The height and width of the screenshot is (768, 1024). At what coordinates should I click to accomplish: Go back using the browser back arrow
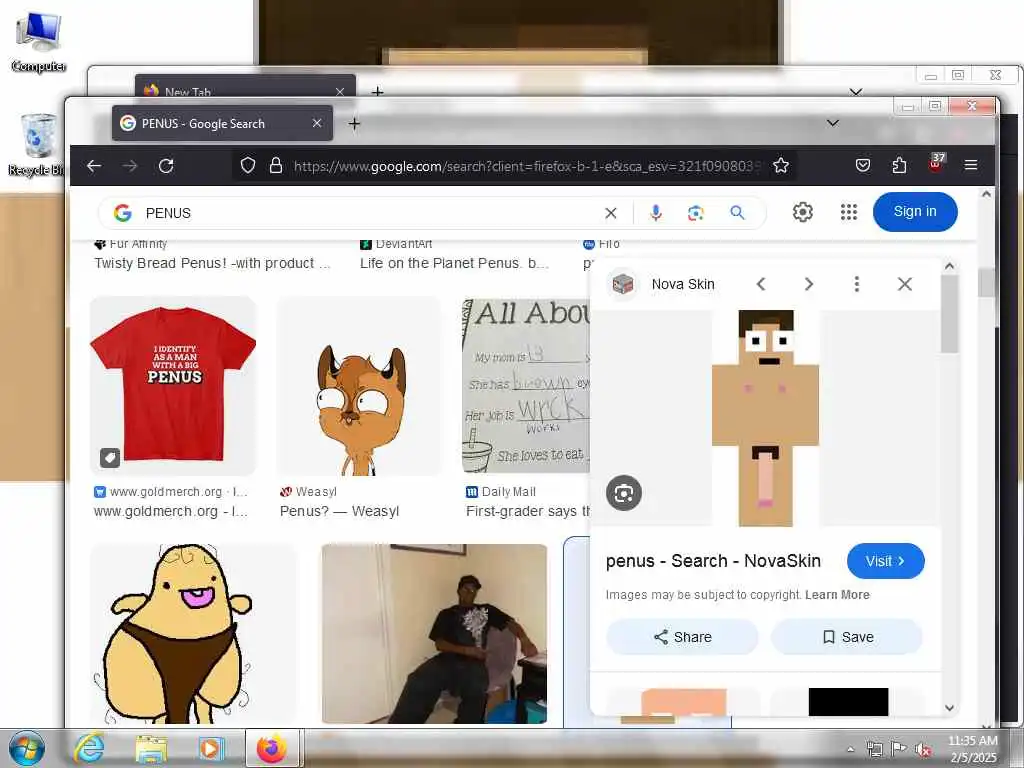point(94,166)
